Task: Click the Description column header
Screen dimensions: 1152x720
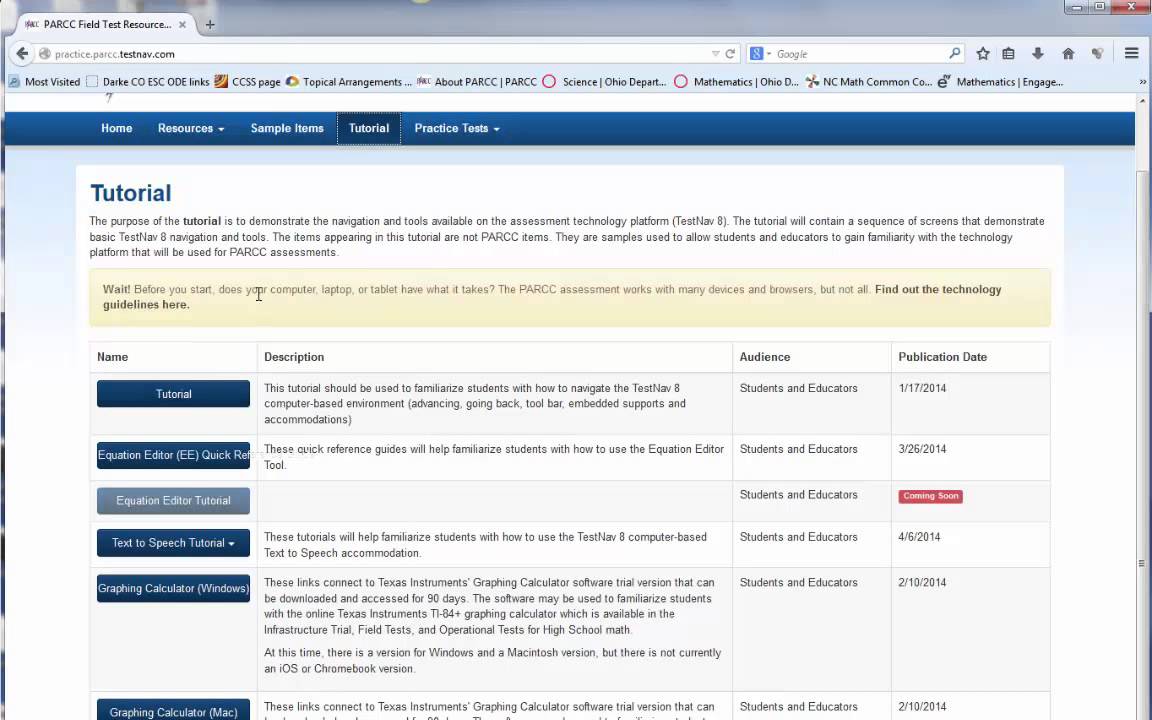Action: coord(294,357)
